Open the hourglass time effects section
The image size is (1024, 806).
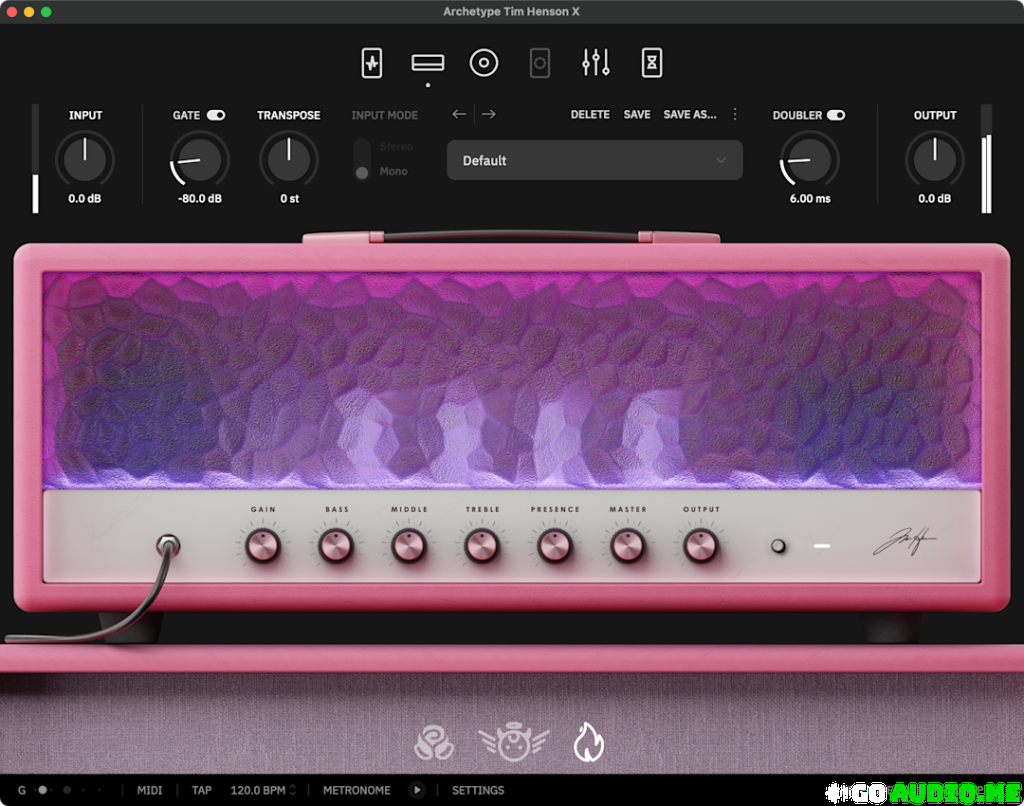click(652, 62)
